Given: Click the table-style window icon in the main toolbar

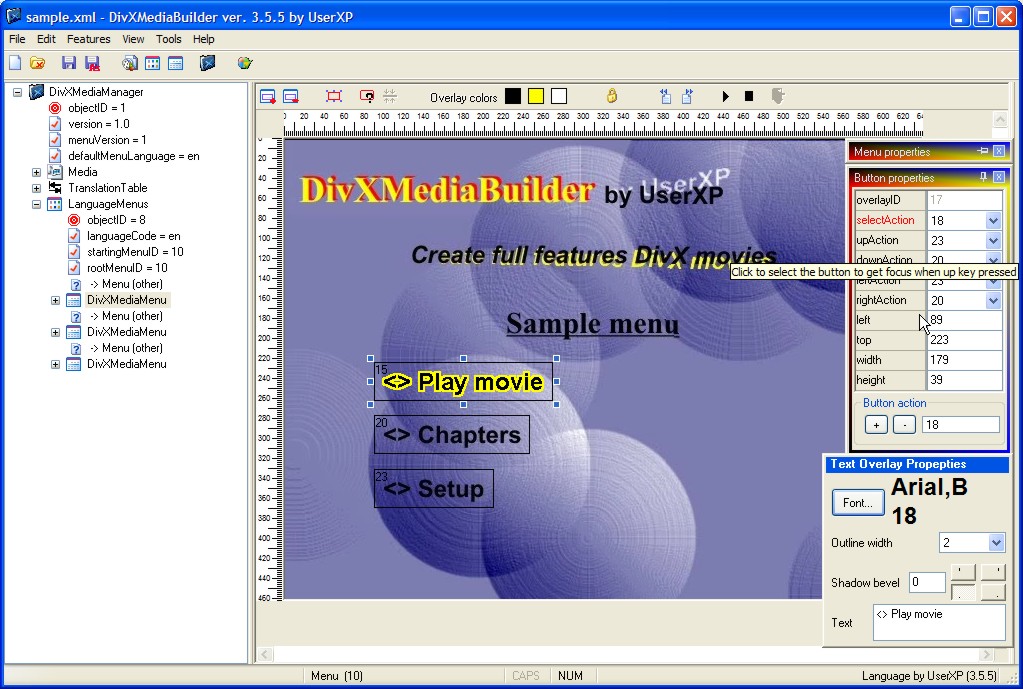Looking at the screenshot, I should [x=176, y=63].
